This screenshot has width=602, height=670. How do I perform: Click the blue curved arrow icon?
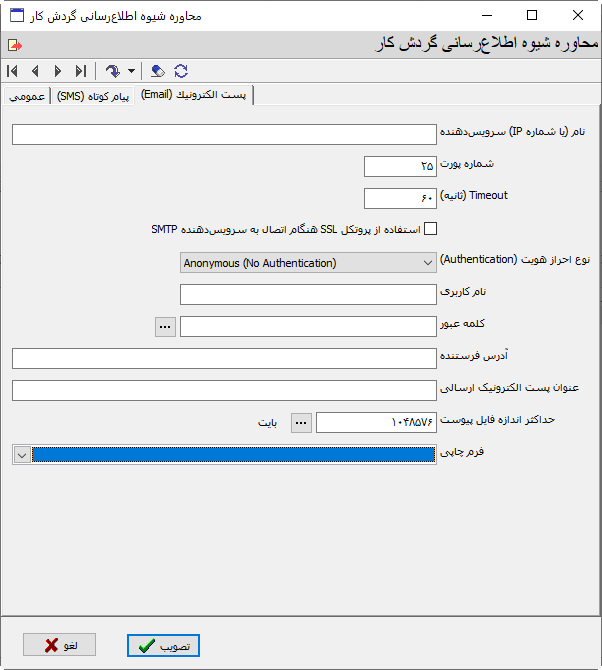(x=113, y=71)
